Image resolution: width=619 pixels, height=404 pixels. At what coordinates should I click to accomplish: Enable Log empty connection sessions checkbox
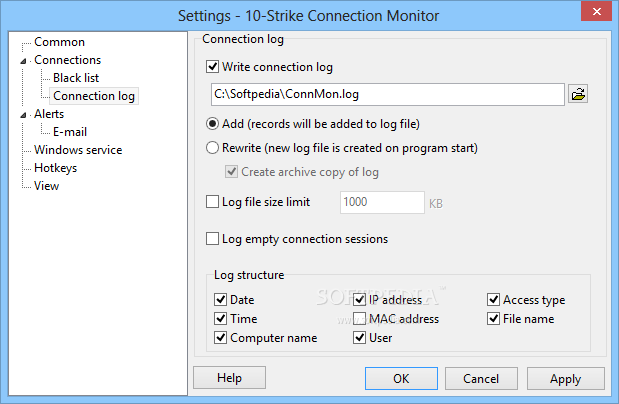pyautogui.click(x=212, y=239)
